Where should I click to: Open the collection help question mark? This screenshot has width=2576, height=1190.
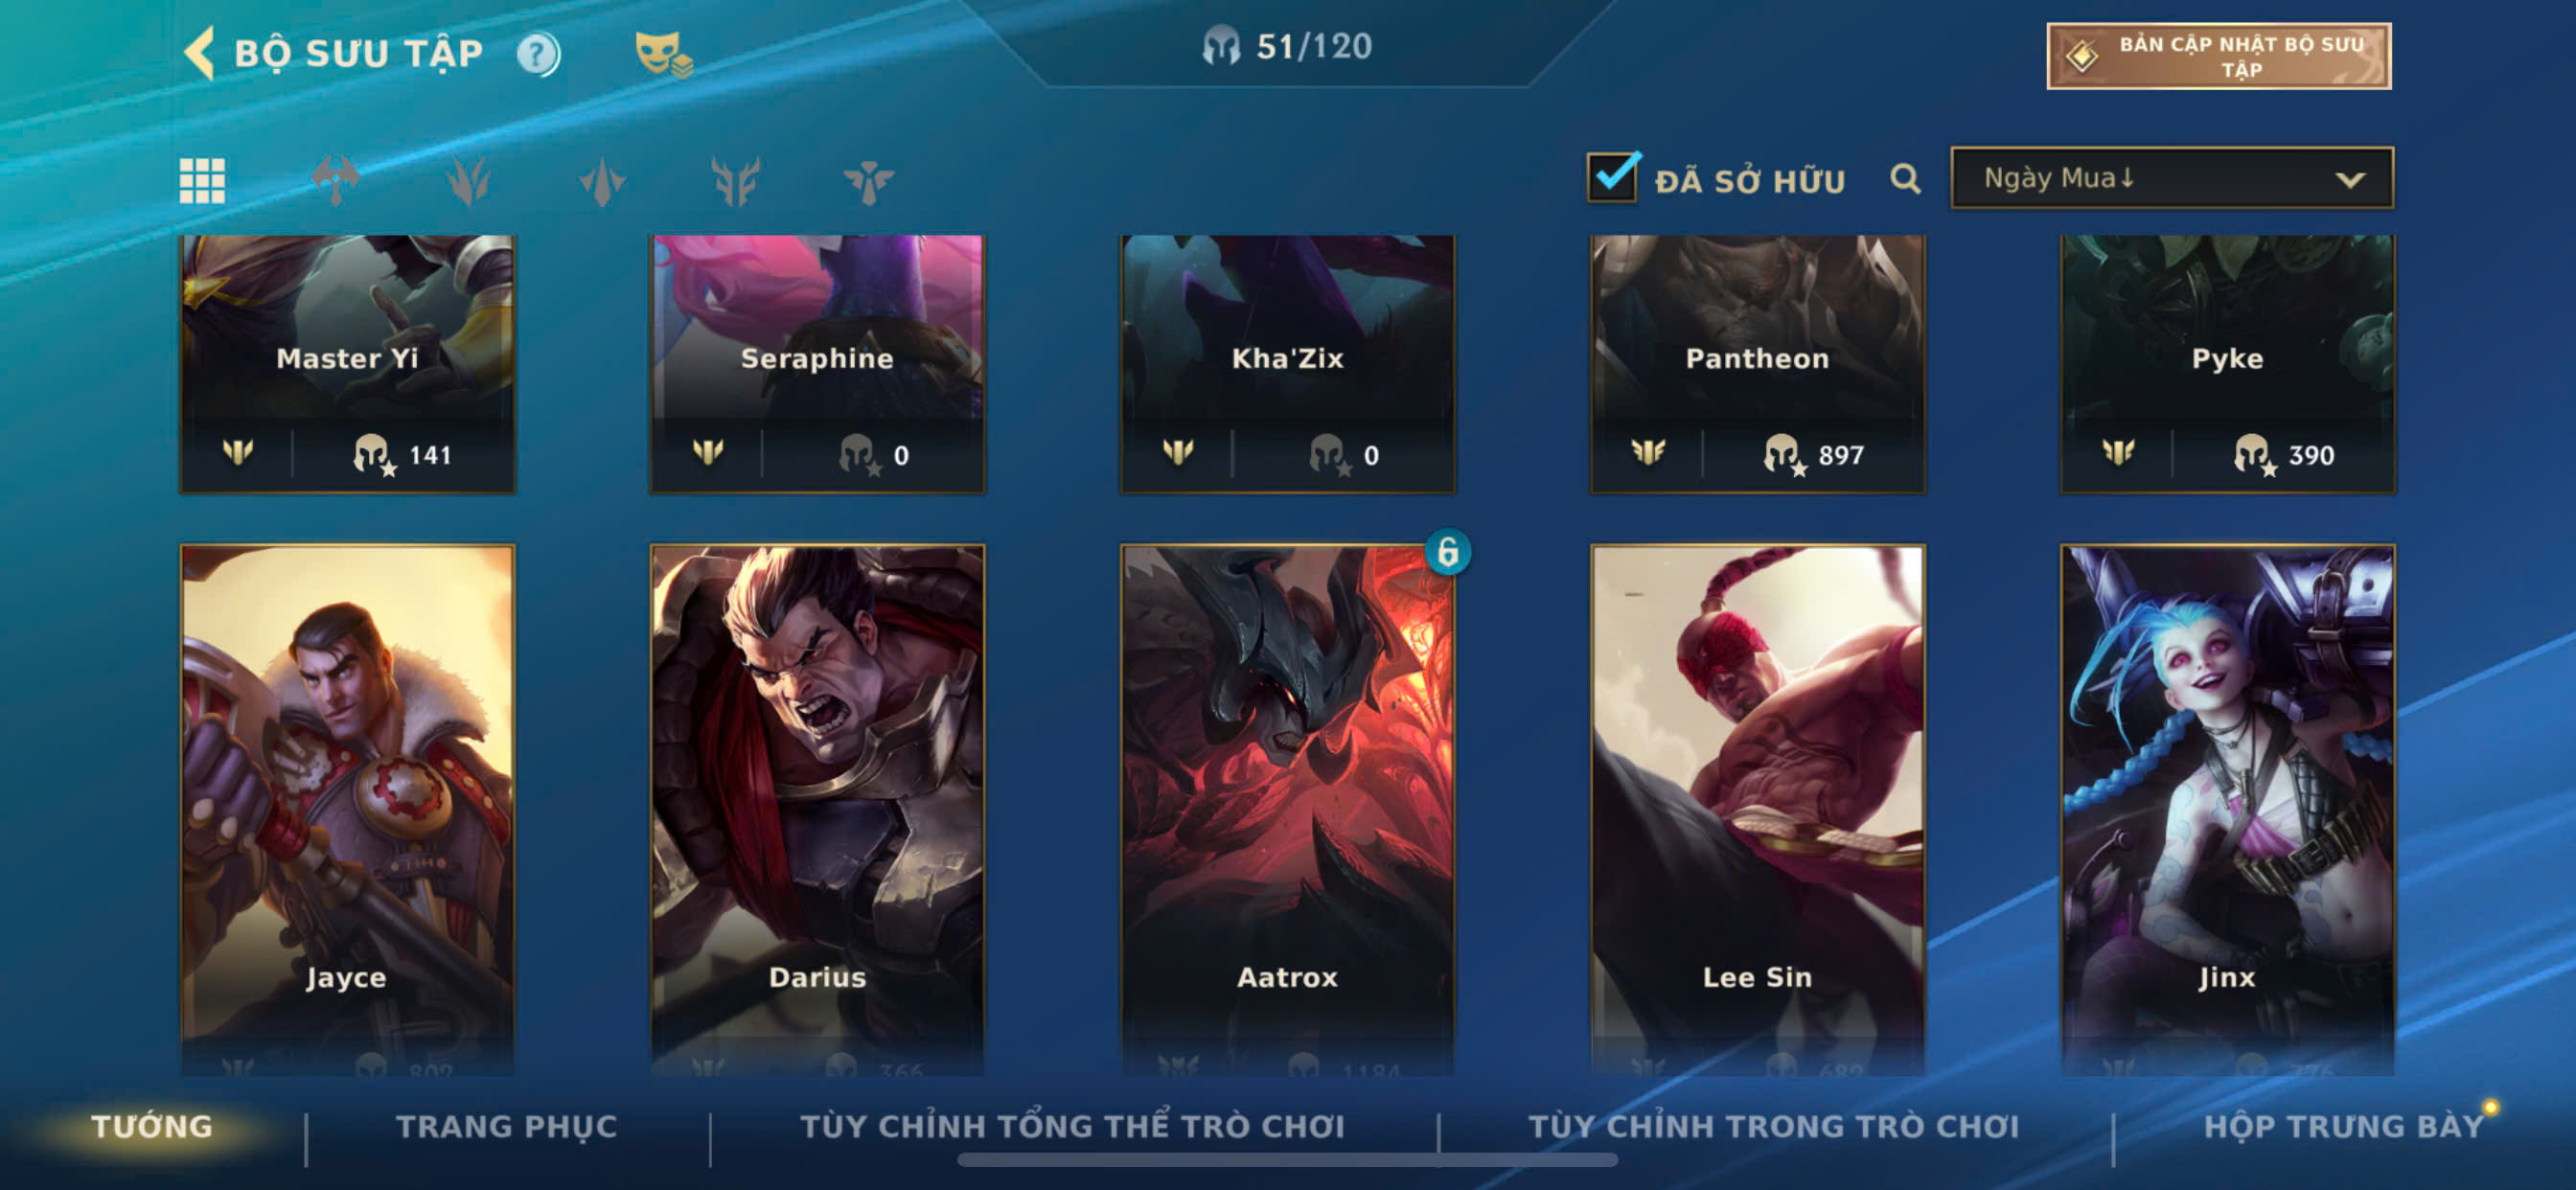pos(538,53)
